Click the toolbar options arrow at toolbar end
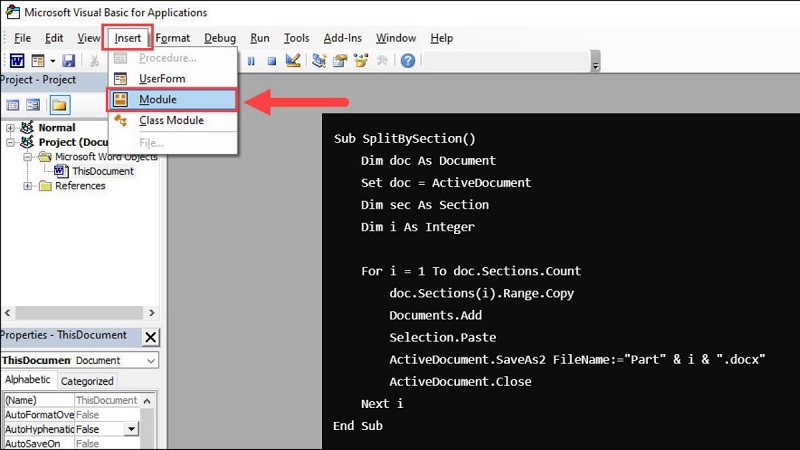Viewport: 800px width, 450px height. (x=595, y=61)
